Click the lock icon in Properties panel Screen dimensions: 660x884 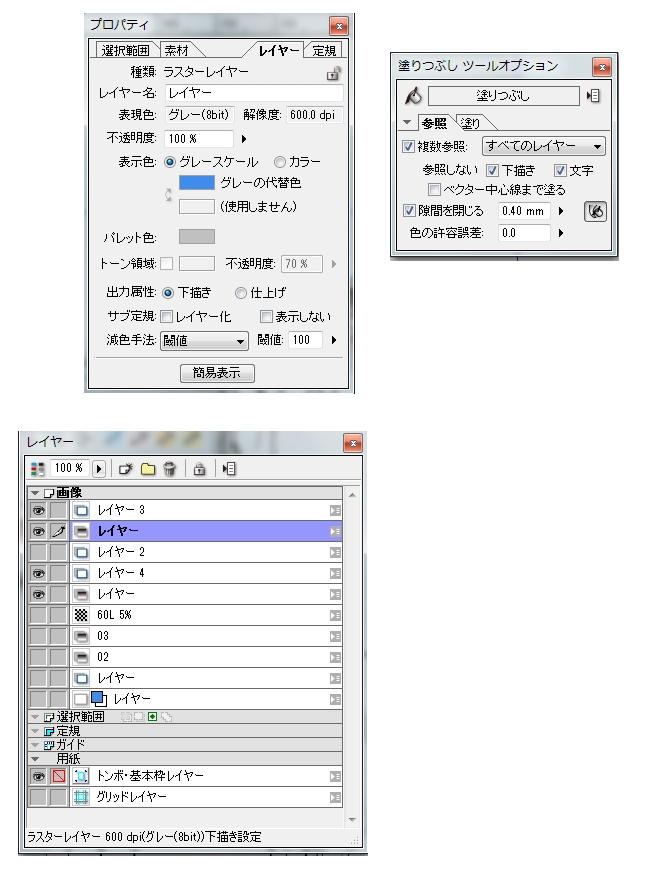(334, 73)
